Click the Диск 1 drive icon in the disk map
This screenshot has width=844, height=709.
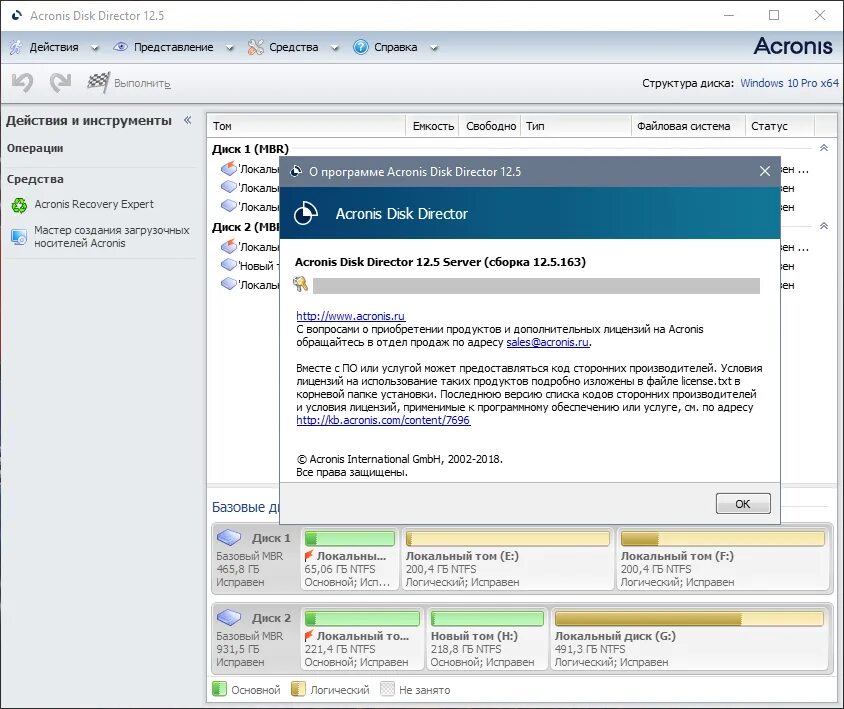point(229,537)
